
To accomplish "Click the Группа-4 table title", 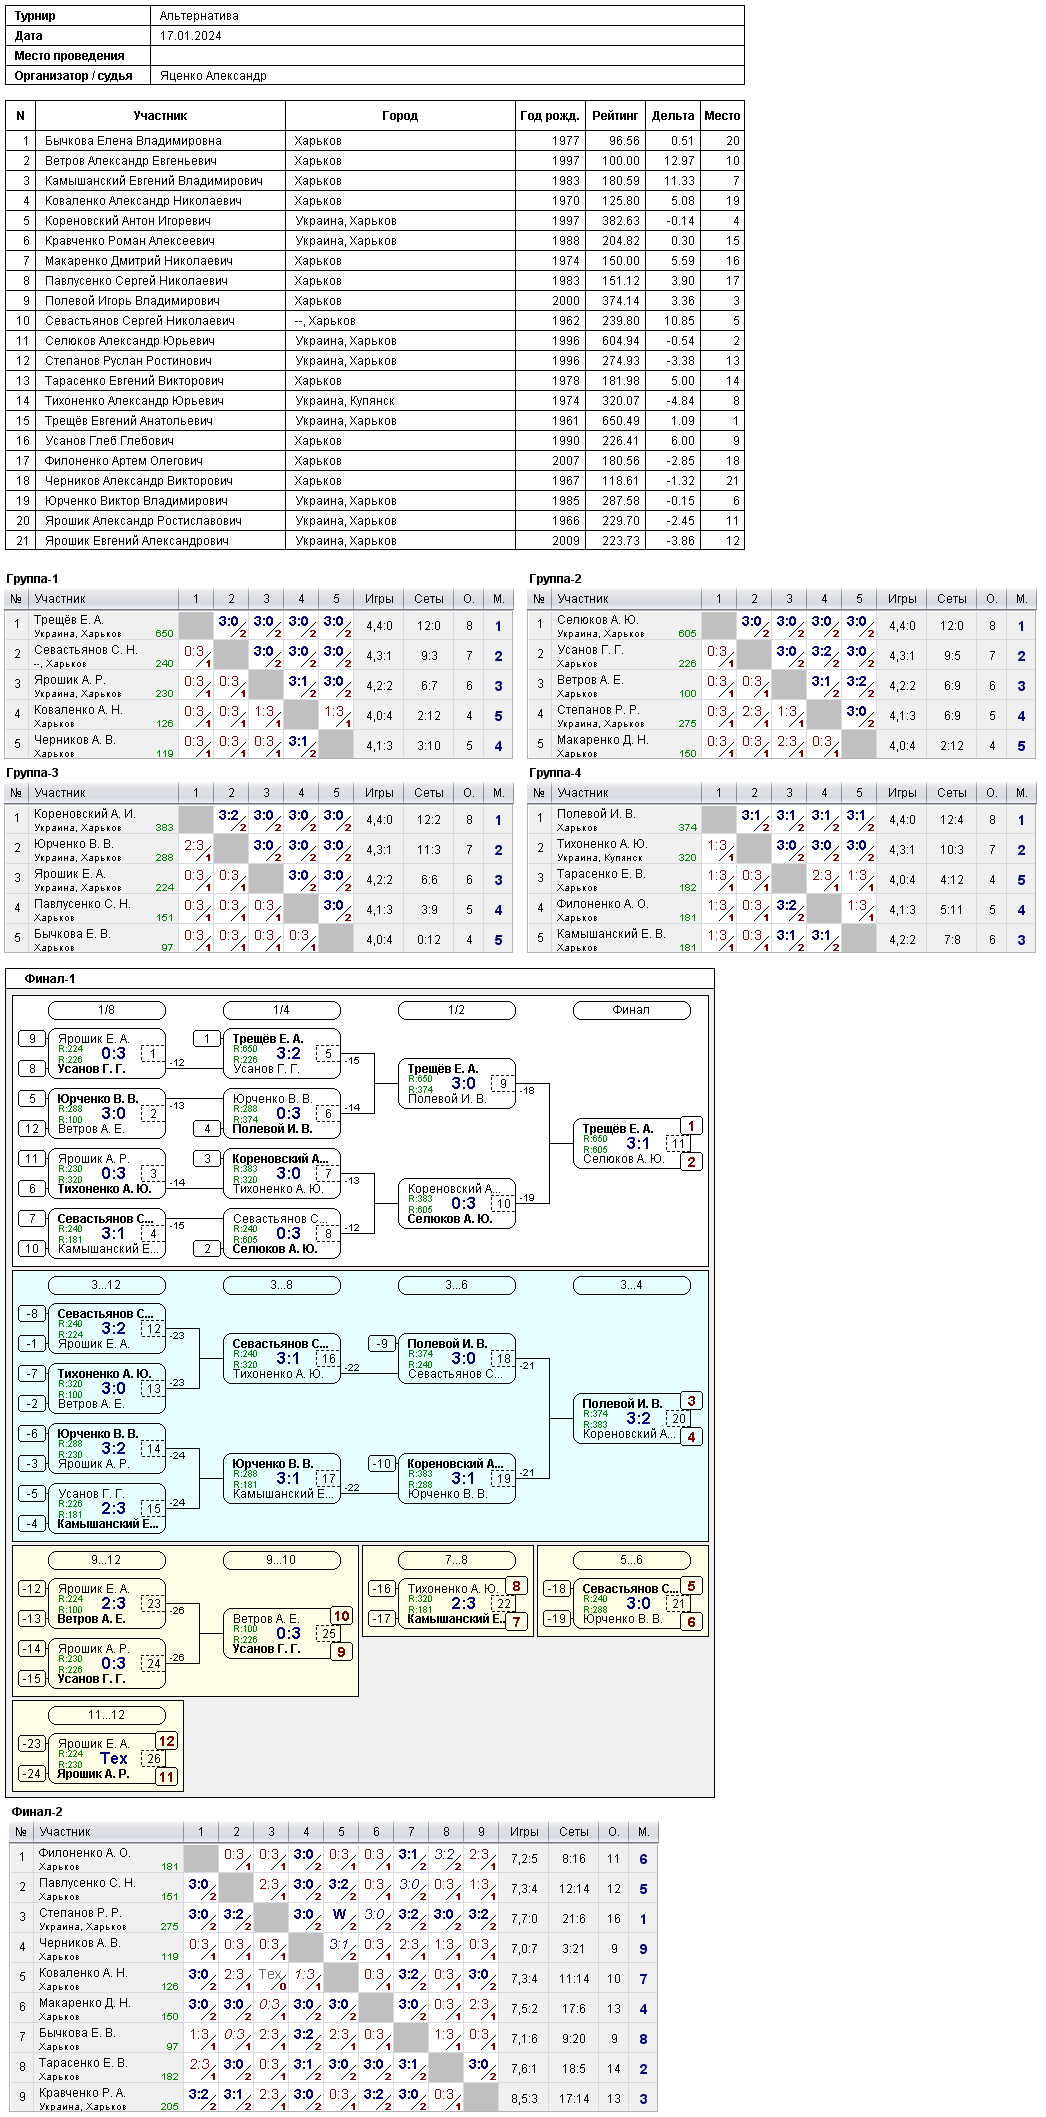I will pyautogui.click(x=555, y=773).
